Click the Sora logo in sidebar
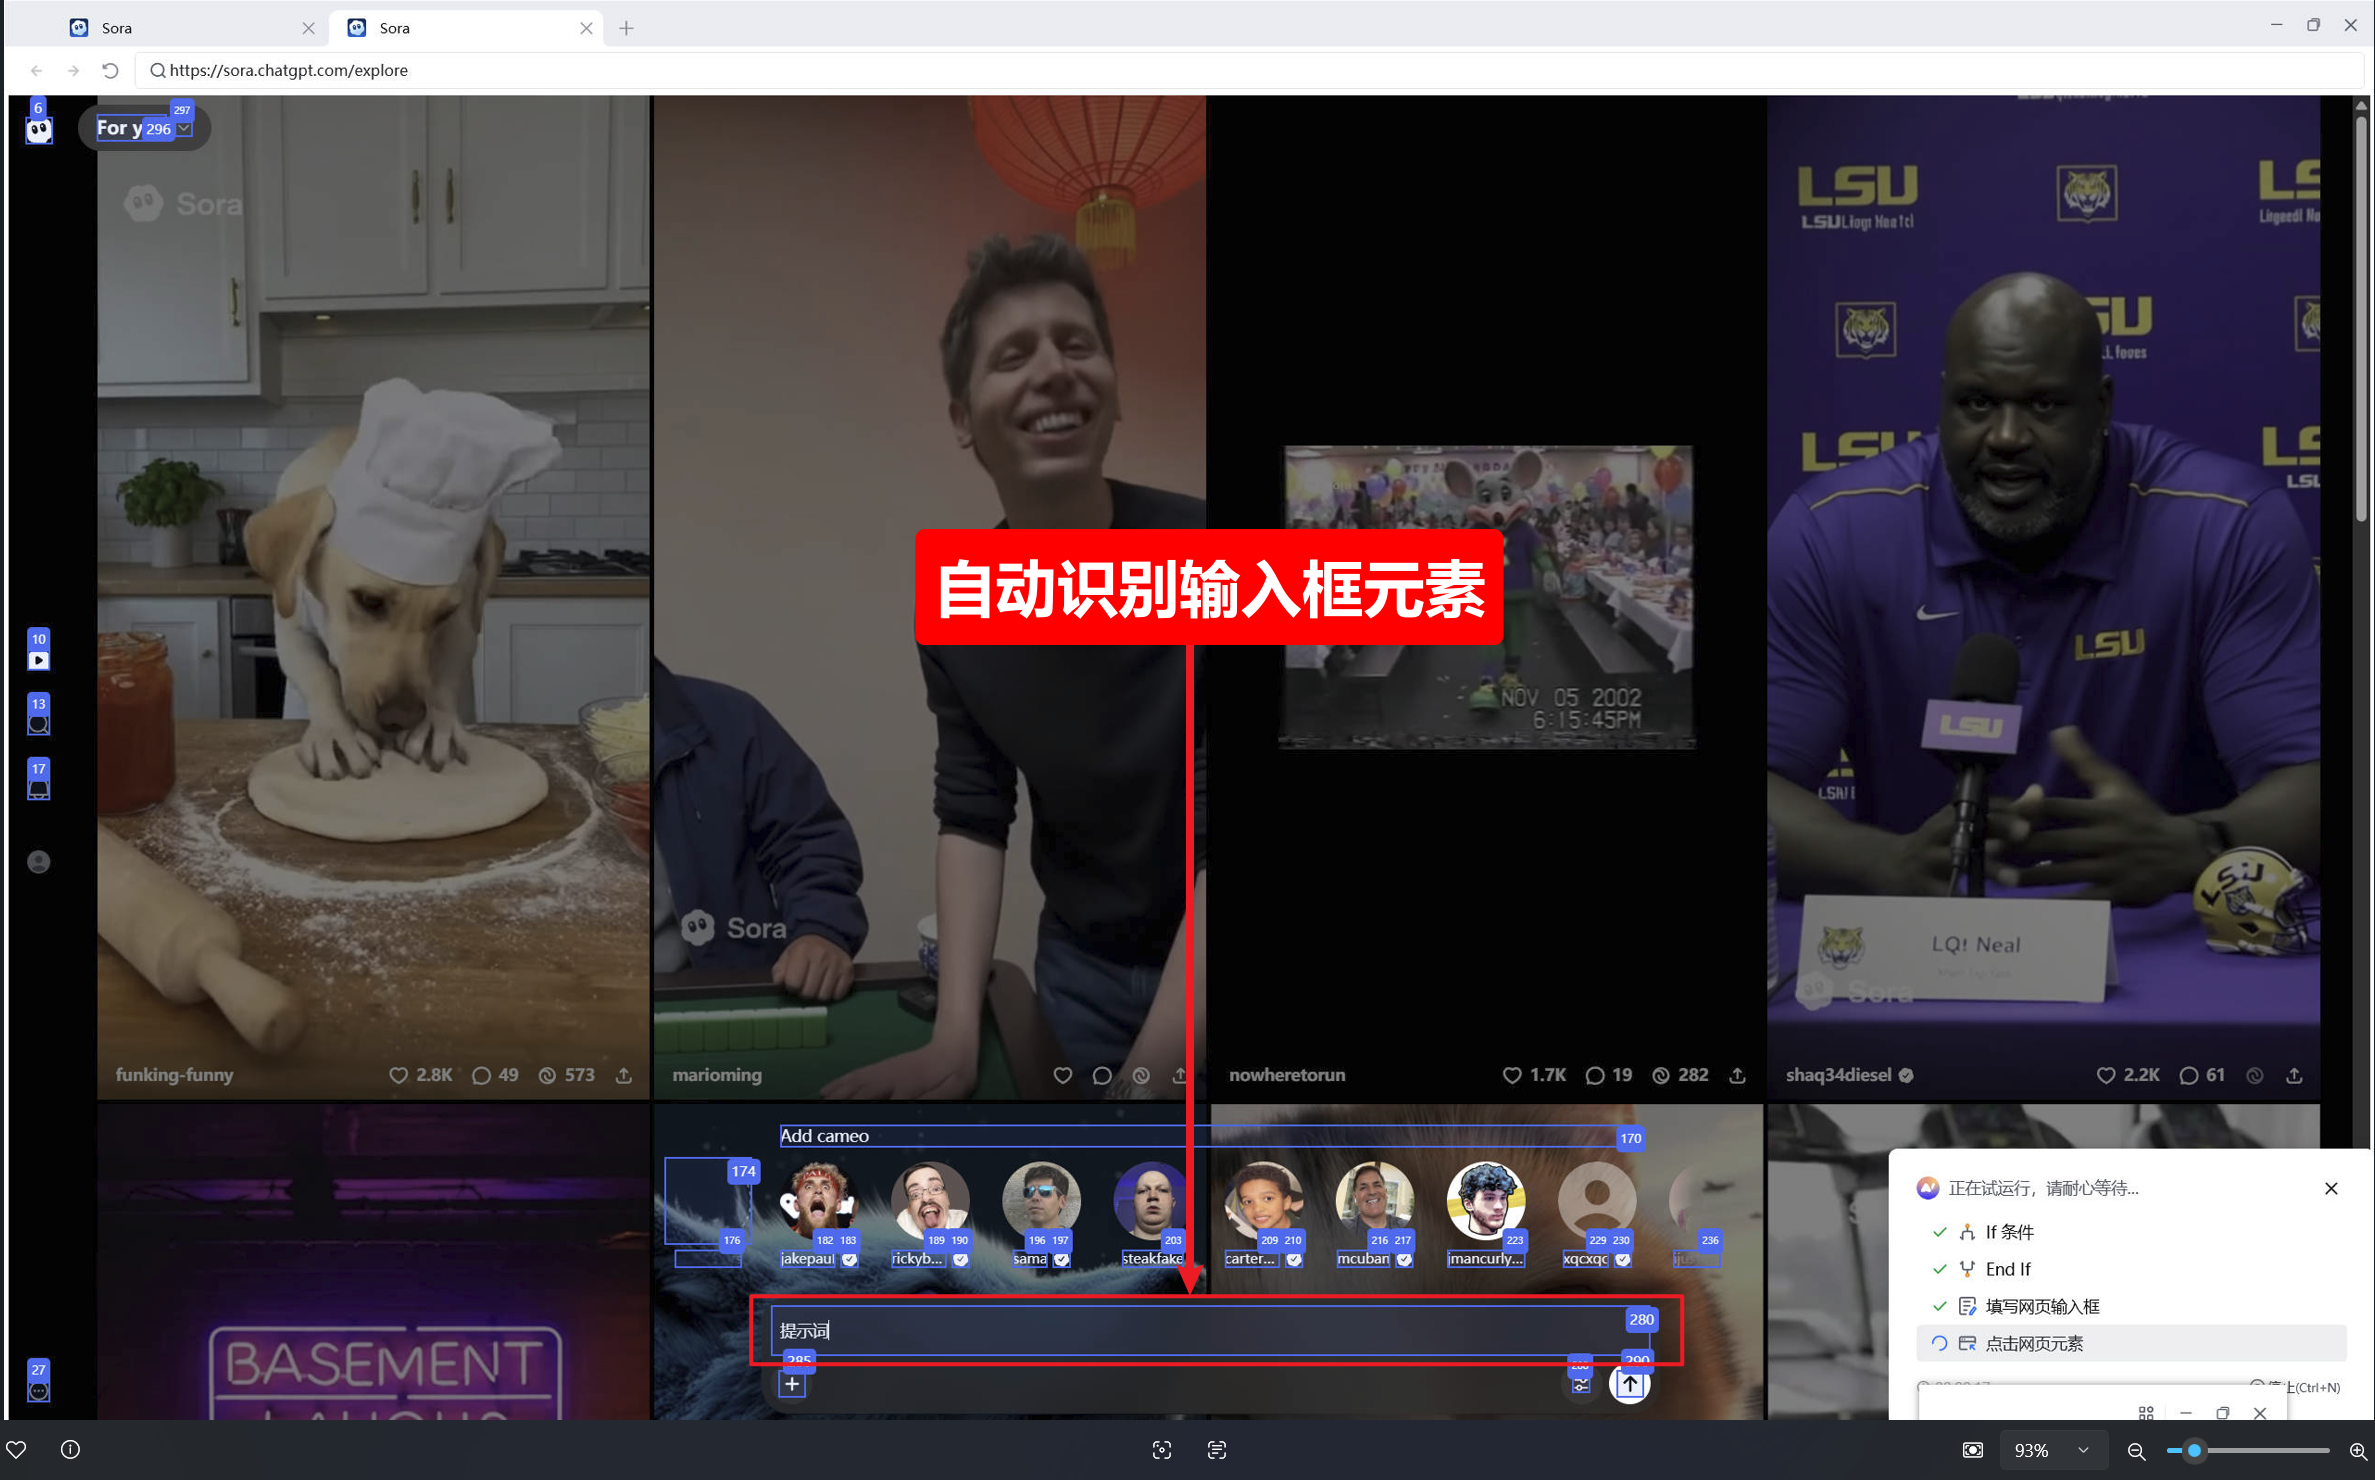The width and height of the screenshot is (2375, 1480). tap(39, 130)
